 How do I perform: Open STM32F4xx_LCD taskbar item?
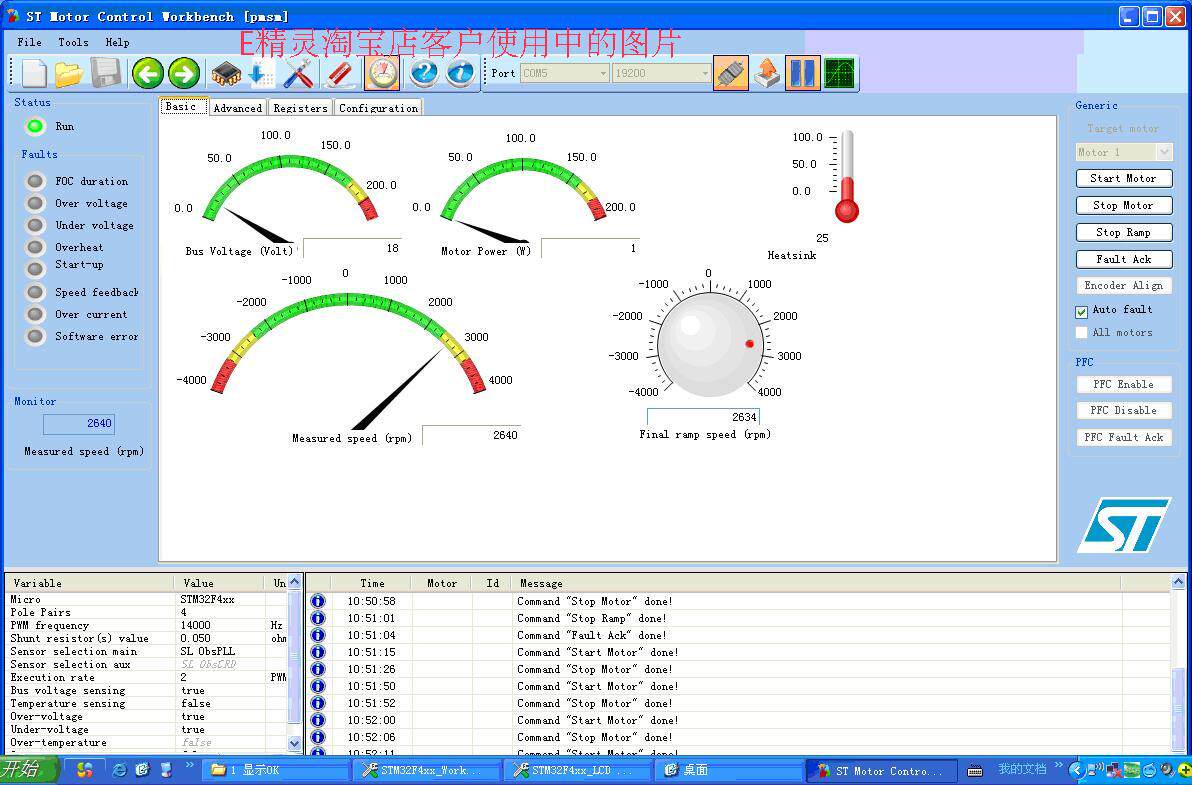577,771
